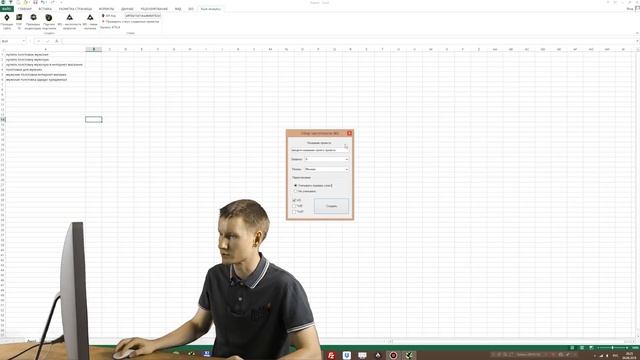Switch to the SEO ribbon tab
The image size is (640, 360).
(x=191, y=9)
